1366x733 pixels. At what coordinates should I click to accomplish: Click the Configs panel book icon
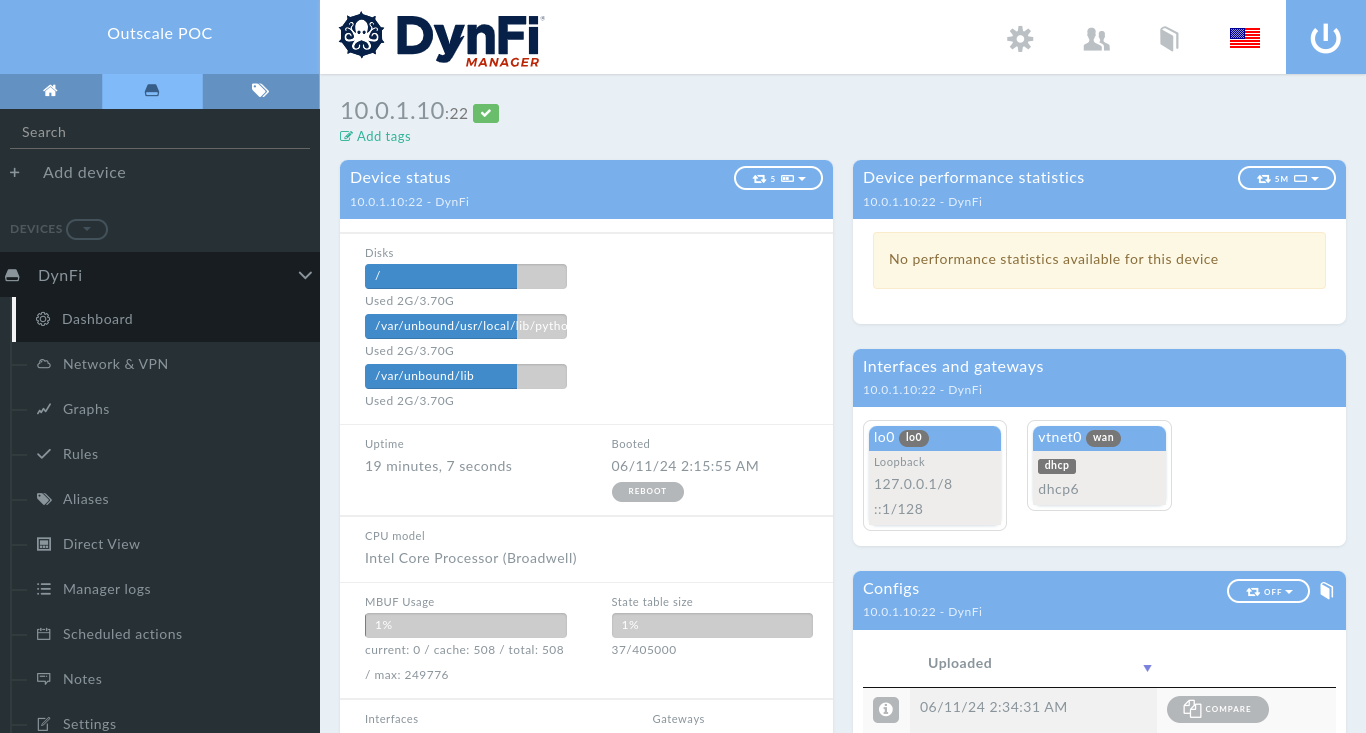click(x=1327, y=590)
